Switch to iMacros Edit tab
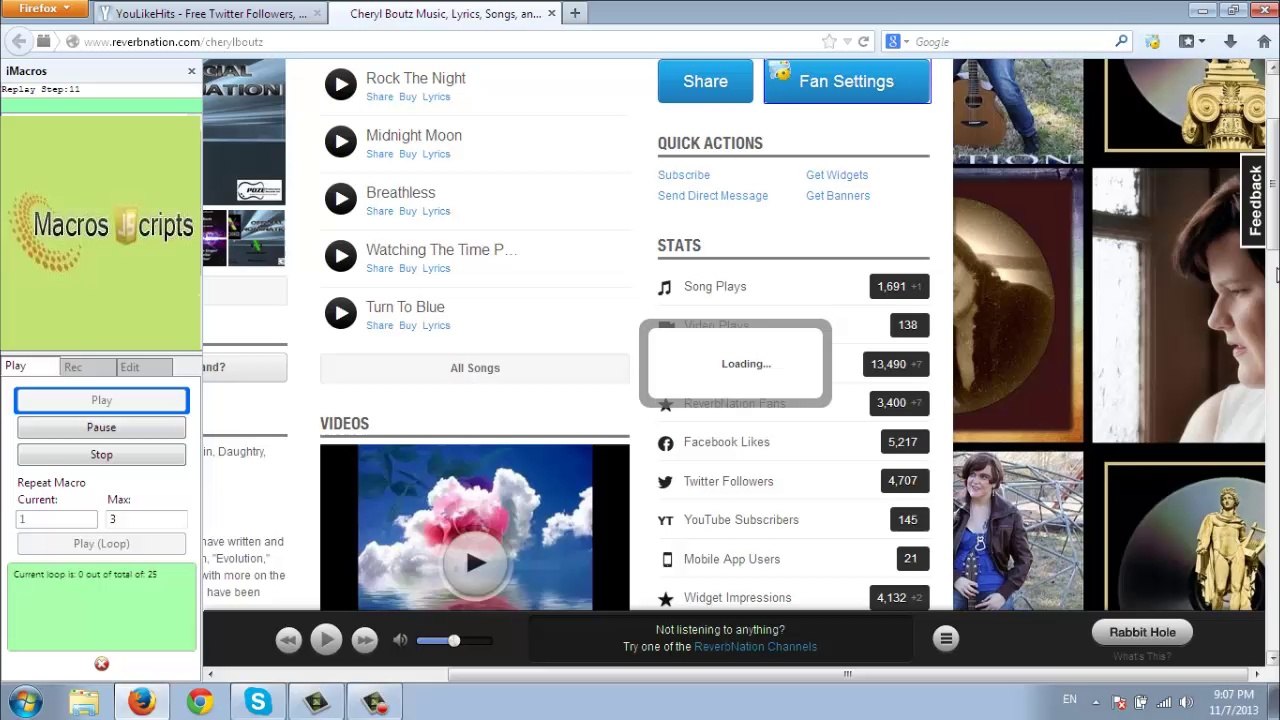This screenshot has width=1280, height=720. (144, 367)
